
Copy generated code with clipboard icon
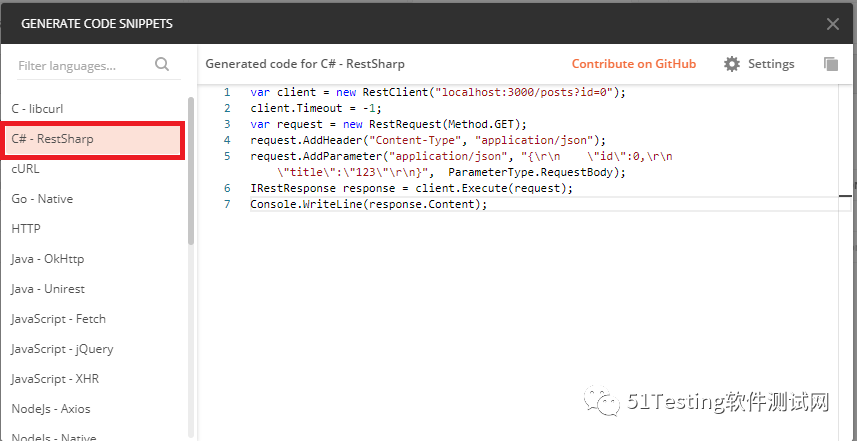coord(830,64)
